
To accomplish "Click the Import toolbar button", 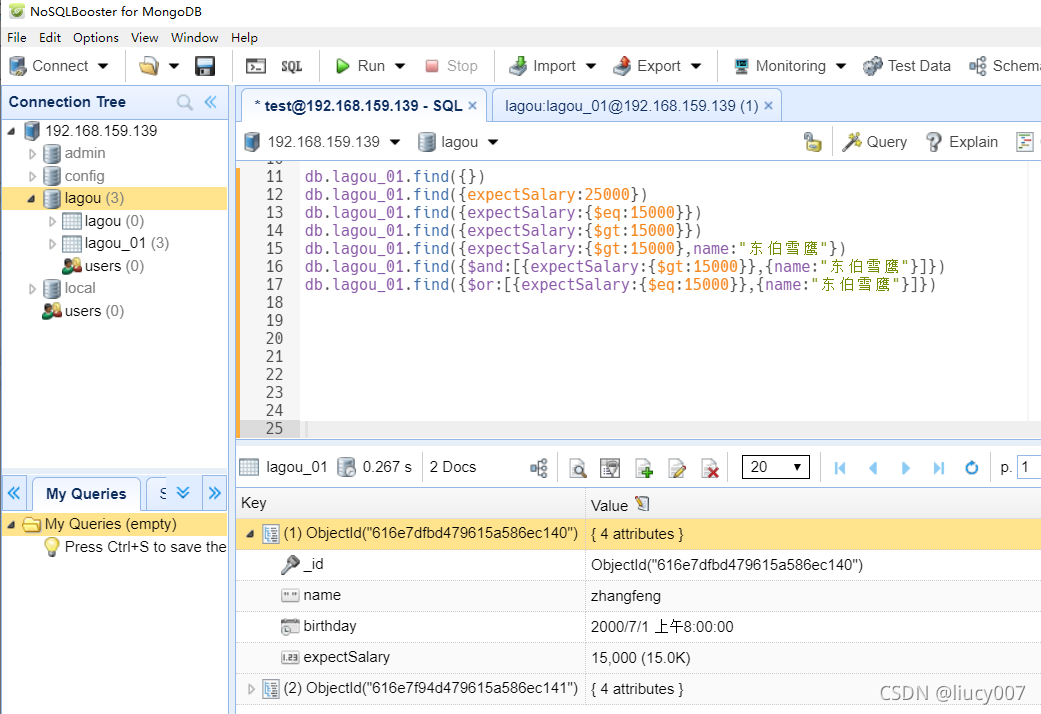I will click(x=542, y=66).
